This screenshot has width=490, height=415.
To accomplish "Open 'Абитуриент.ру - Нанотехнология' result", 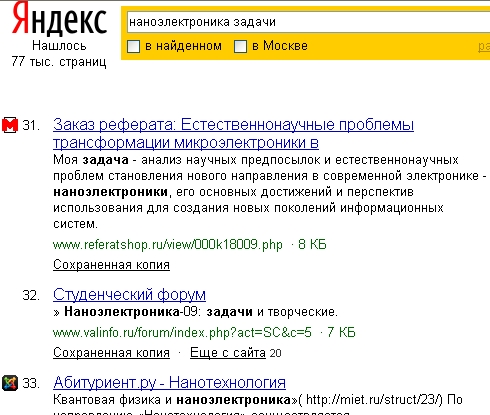I will (x=169, y=382).
